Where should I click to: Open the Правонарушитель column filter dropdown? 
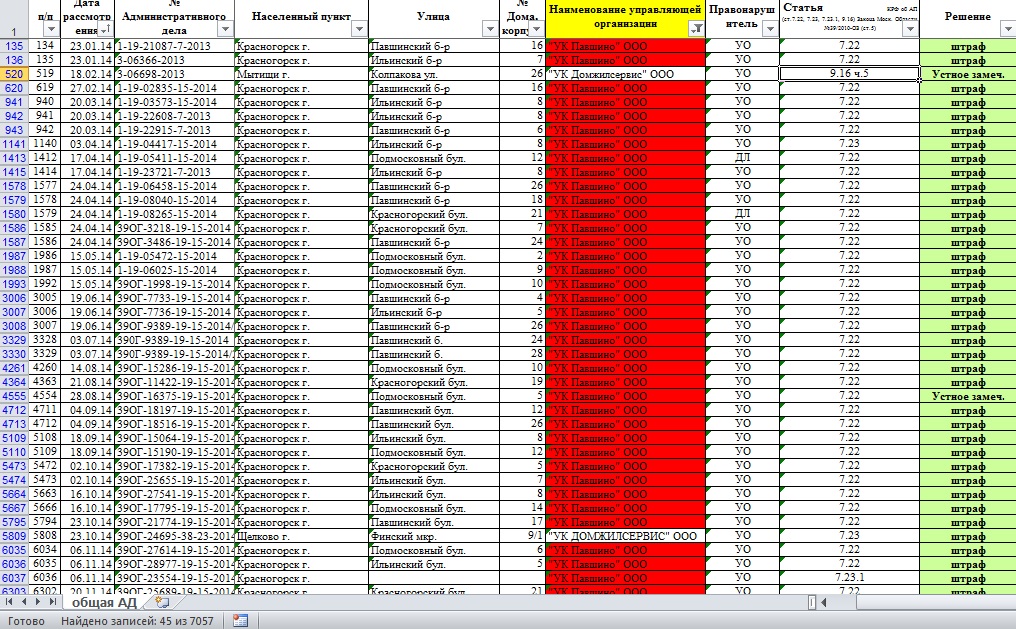point(769,30)
